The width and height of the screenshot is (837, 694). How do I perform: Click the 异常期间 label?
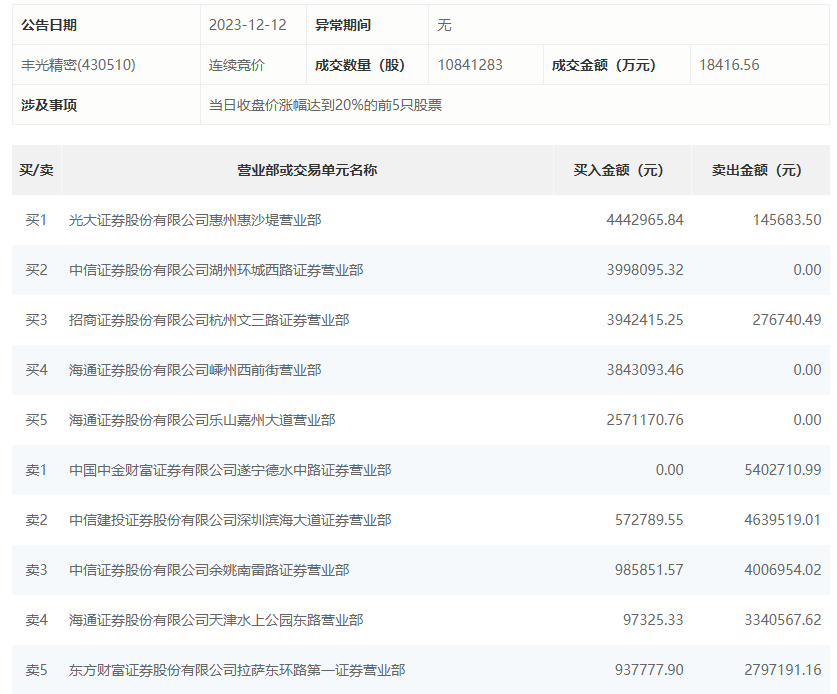click(x=343, y=25)
